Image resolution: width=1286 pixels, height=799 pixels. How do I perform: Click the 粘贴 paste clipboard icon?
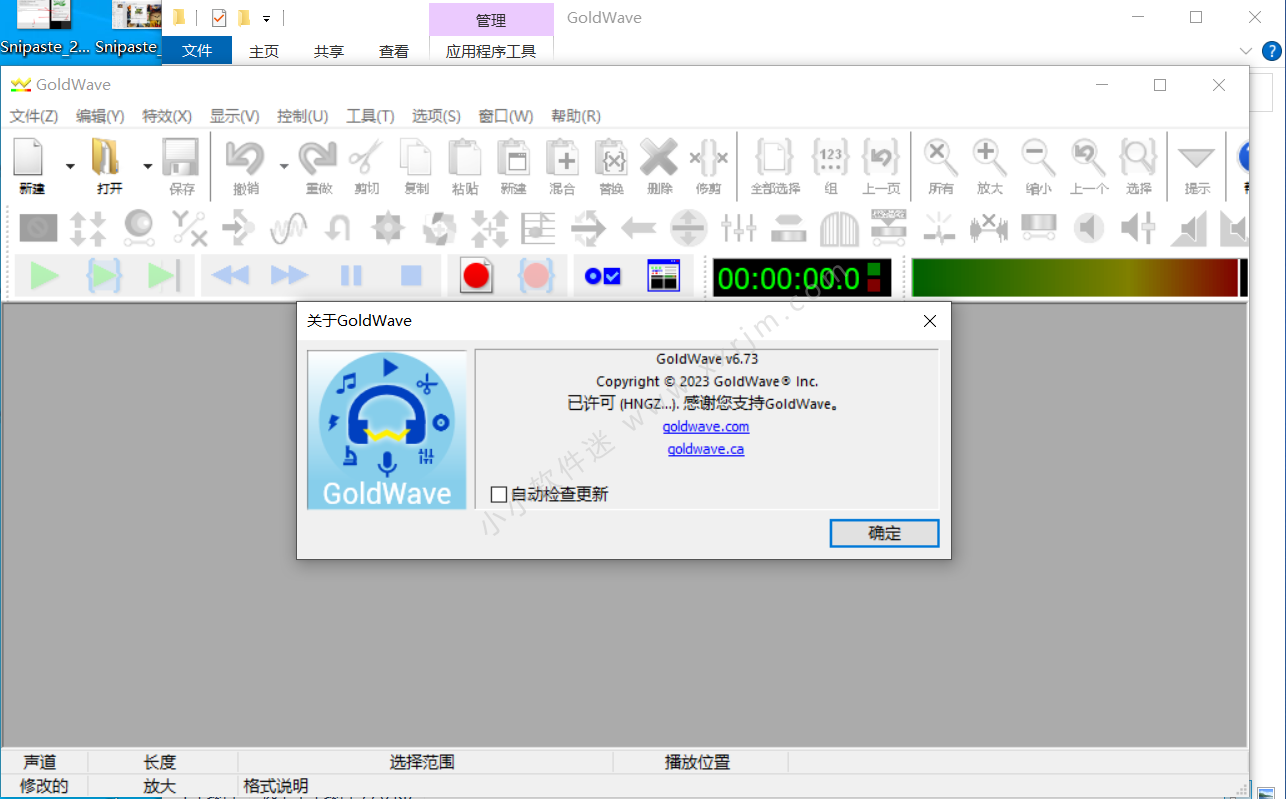[465, 158]
